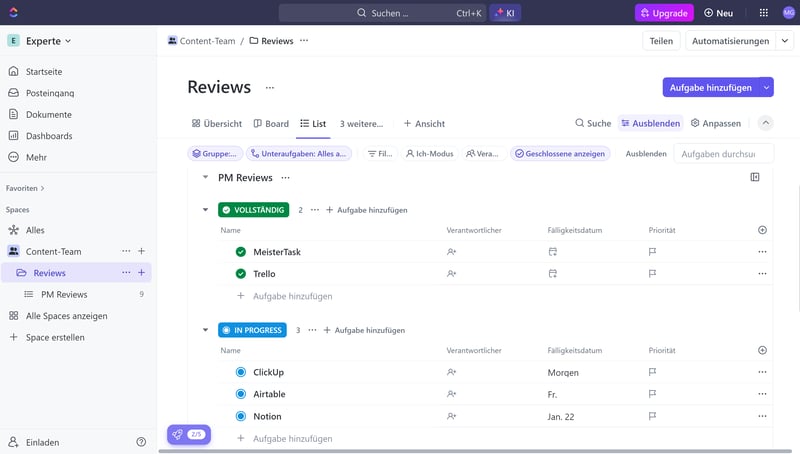Image resolution: width=800 pixels, height=454 pixels.
Task: Add a column with the plus circle icon
Action: [762, 230]
